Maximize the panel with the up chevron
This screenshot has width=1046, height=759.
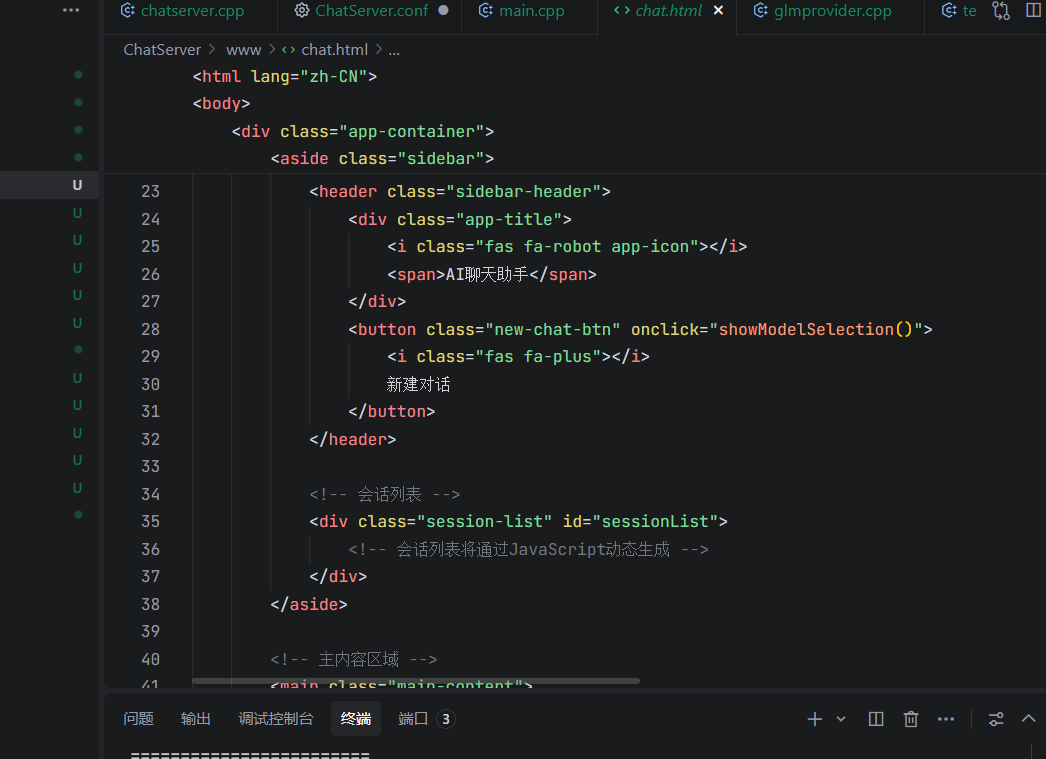pyautogui.click(x=1028, y=719)
